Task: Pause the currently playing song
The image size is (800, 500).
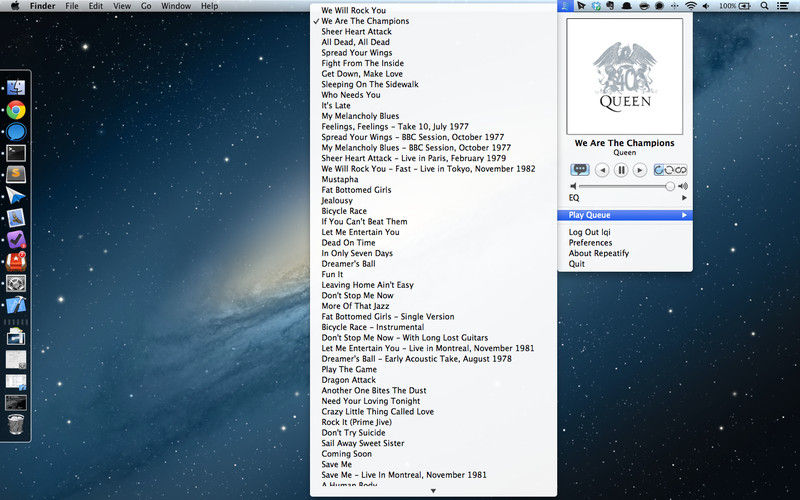Action: pyautogui.click(x=621, y=170)
